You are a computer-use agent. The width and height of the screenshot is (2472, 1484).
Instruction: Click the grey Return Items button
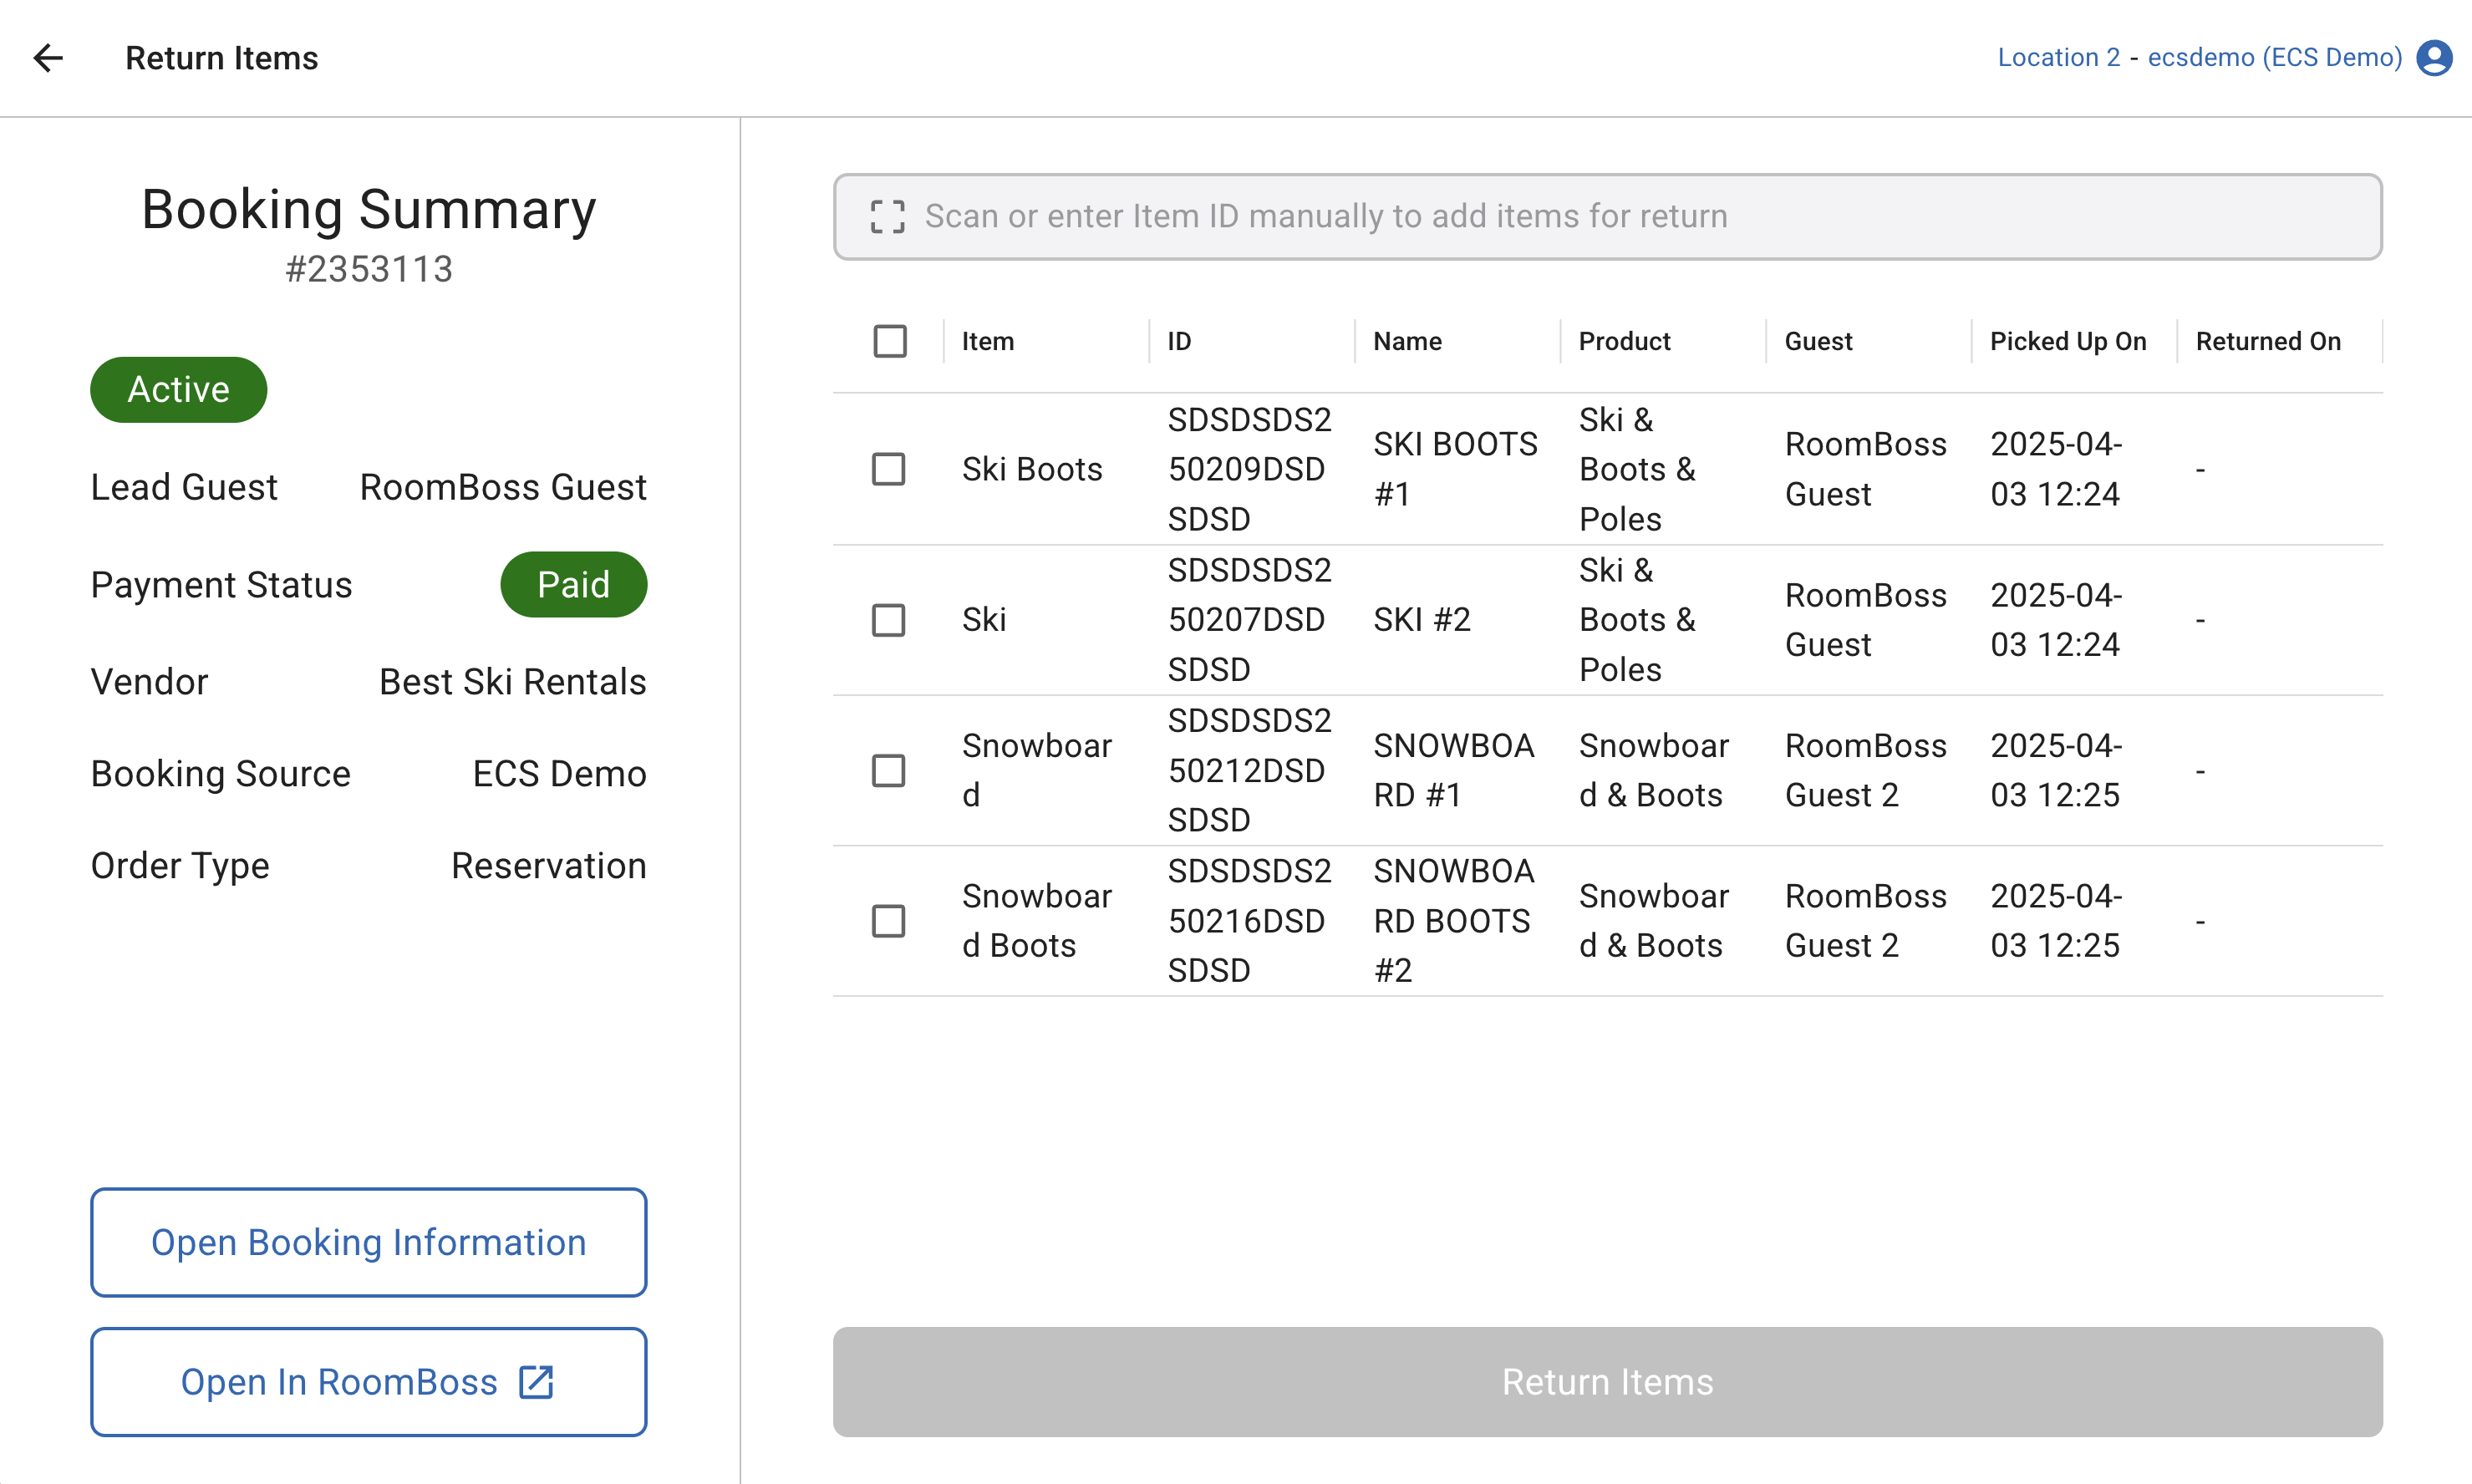point(1607,1382)
